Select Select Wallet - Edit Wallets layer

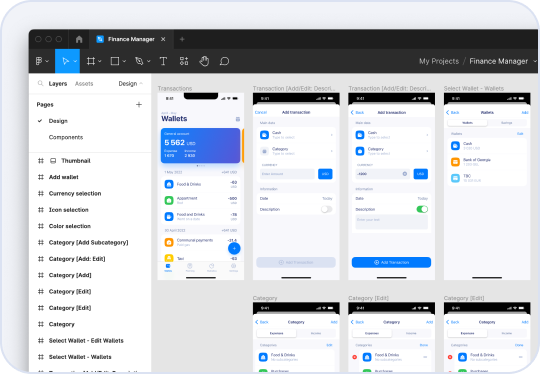point(86,341)
